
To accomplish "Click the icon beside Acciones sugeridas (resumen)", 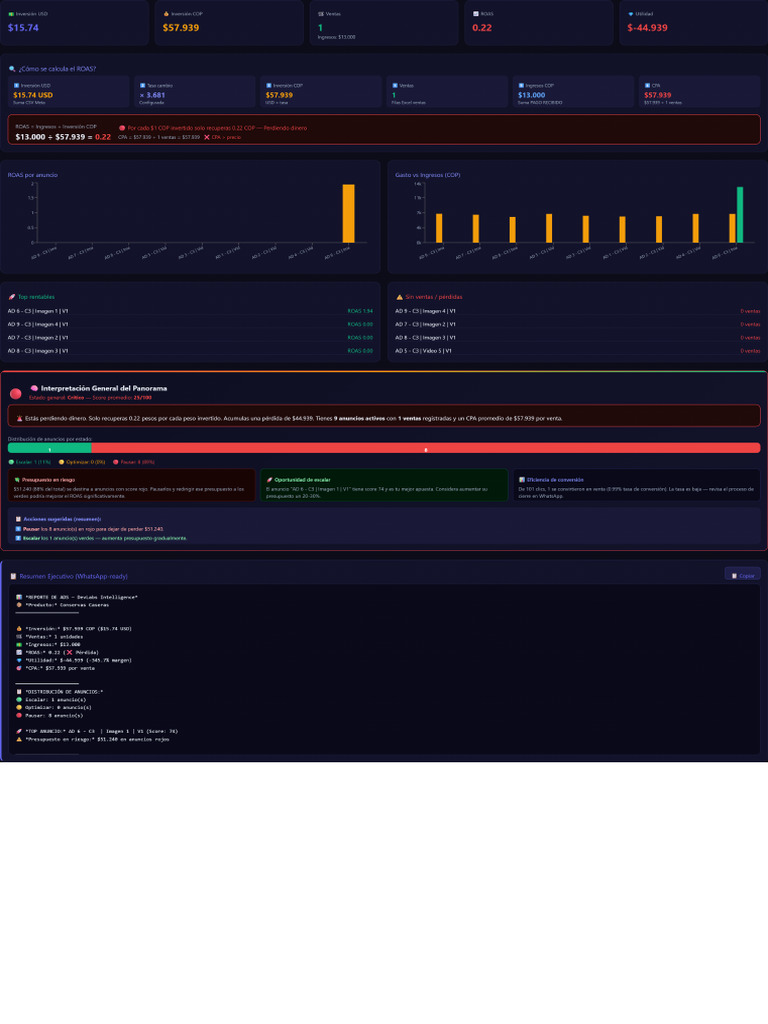I will tap(18, 519).
